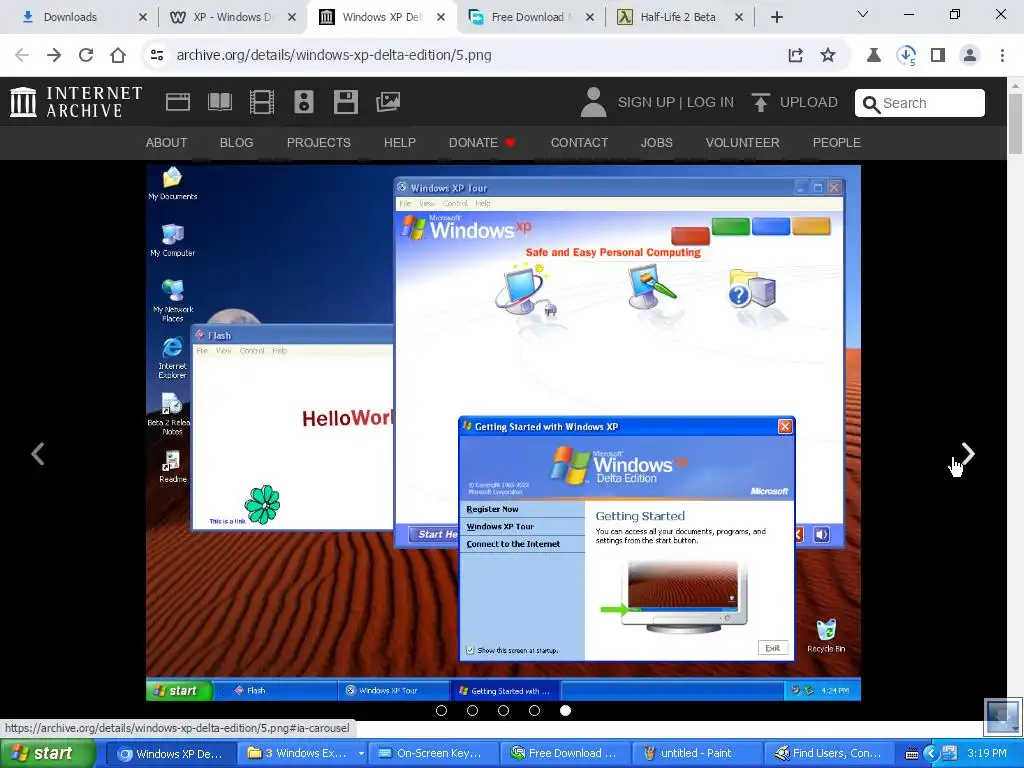Click the user avatar icon

(593, 102)
